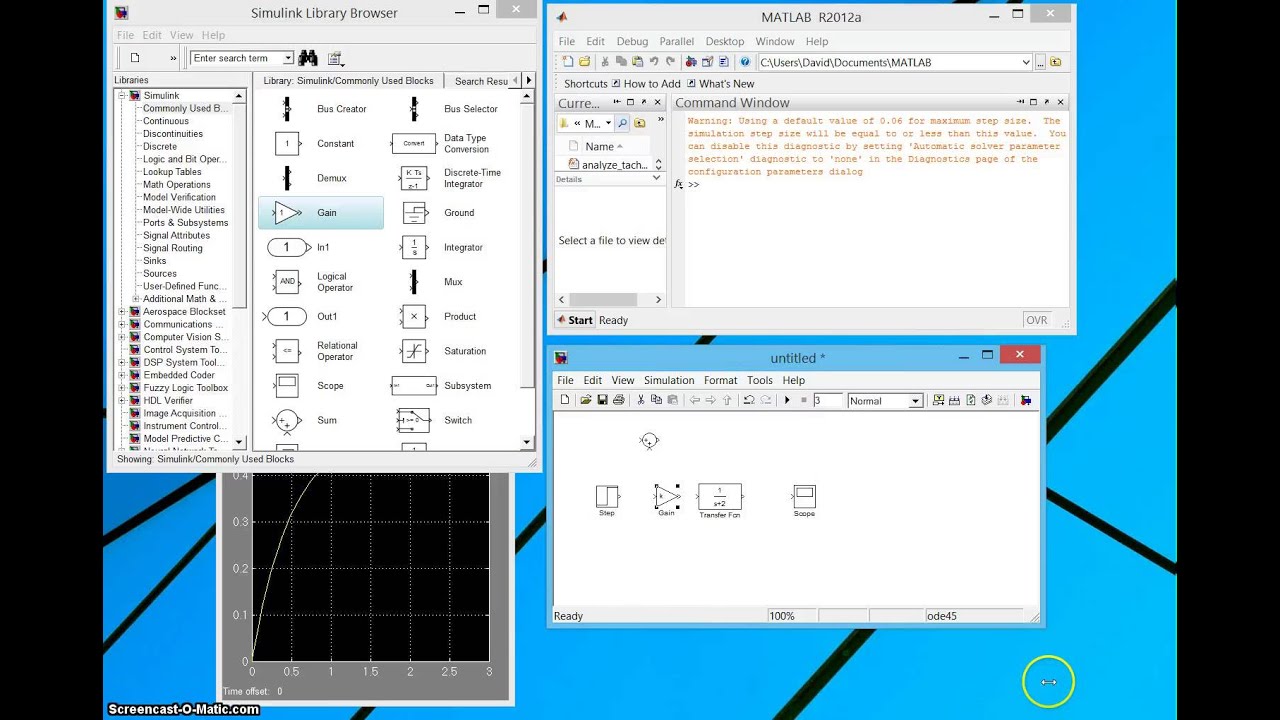The width and height of the screenshot is (1280, 720).
Task: Select analyze_tach file in Current Folder
Action: [x=608, y=165]
